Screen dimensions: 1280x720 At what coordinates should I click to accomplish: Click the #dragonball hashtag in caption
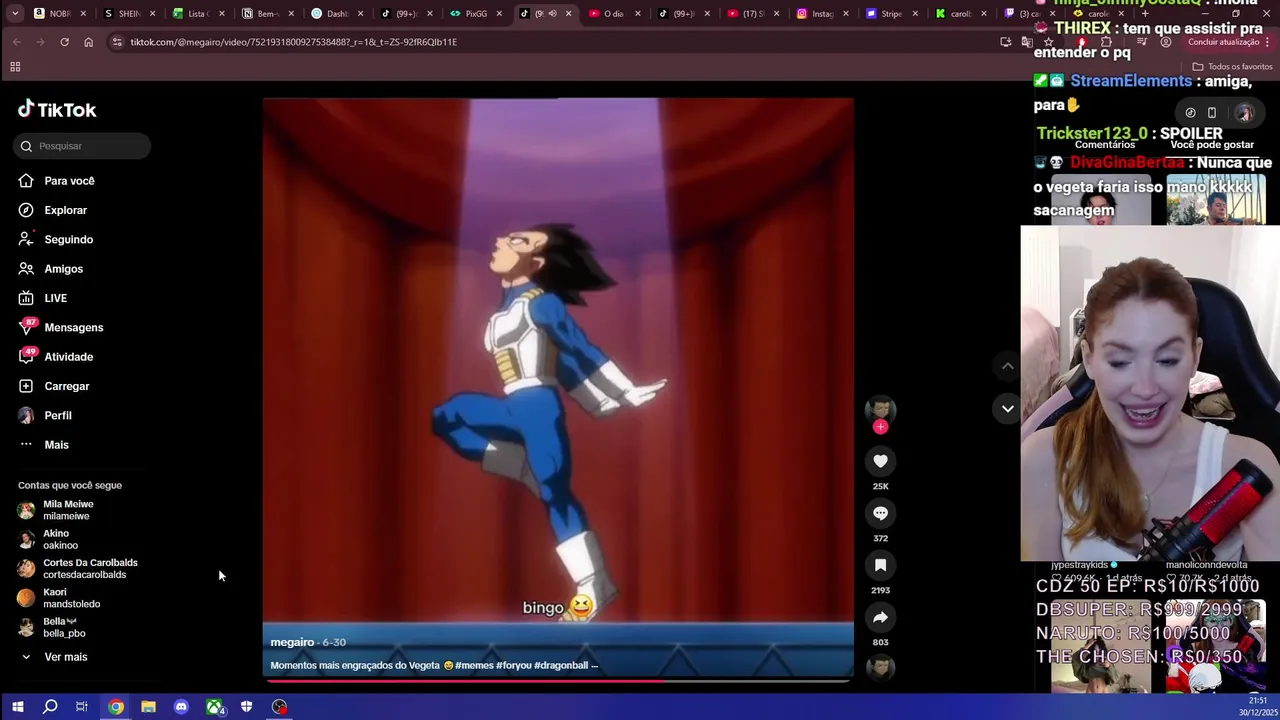click(561, 665)
